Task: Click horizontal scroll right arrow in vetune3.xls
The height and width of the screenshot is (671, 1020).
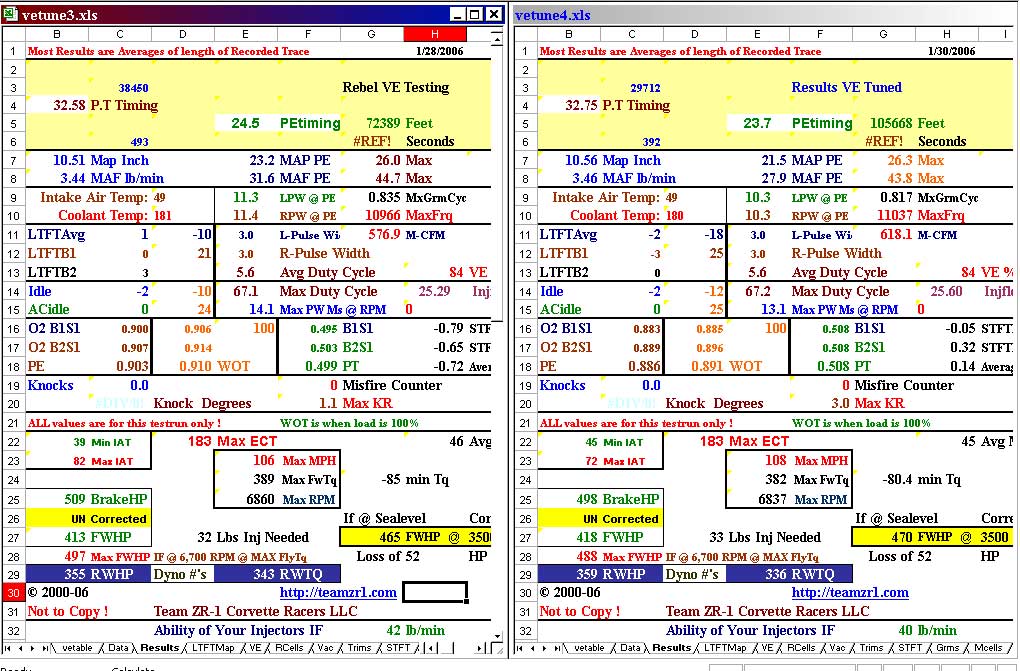Action: pyautogui.click(x=481, y=648)
